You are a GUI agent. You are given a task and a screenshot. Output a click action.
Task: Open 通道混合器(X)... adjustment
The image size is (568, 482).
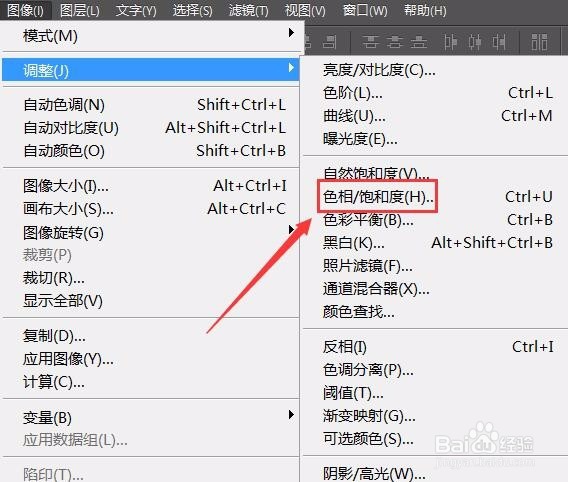coord(435,289)
